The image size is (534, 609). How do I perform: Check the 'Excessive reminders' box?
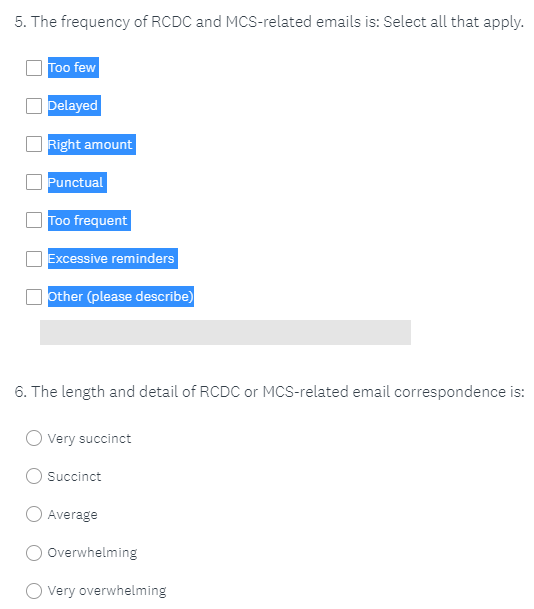[34, 259]
